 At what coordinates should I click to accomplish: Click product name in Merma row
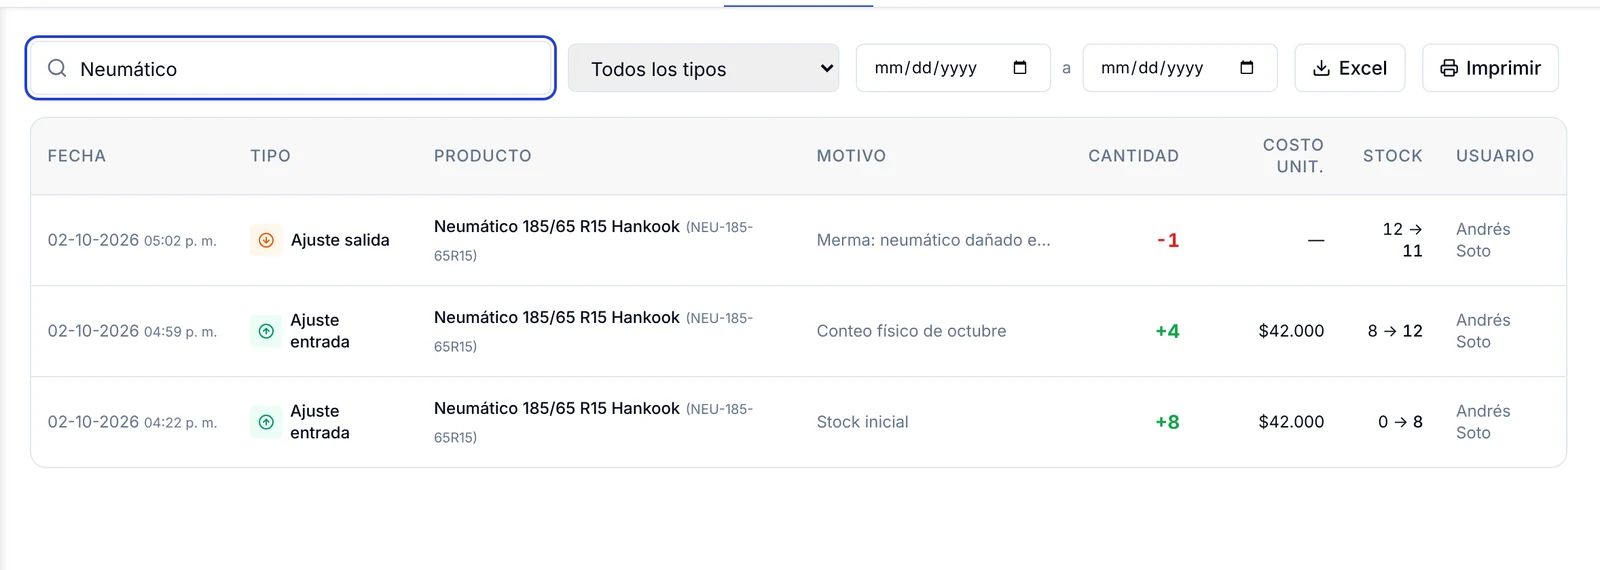pyautogui.click(x=557, y=227)
